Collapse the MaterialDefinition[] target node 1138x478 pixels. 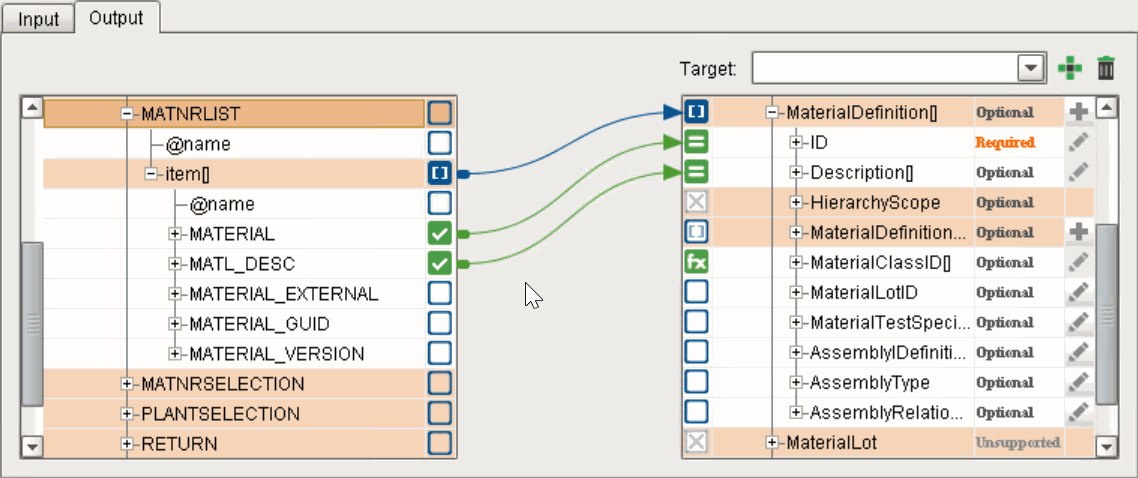772,112
